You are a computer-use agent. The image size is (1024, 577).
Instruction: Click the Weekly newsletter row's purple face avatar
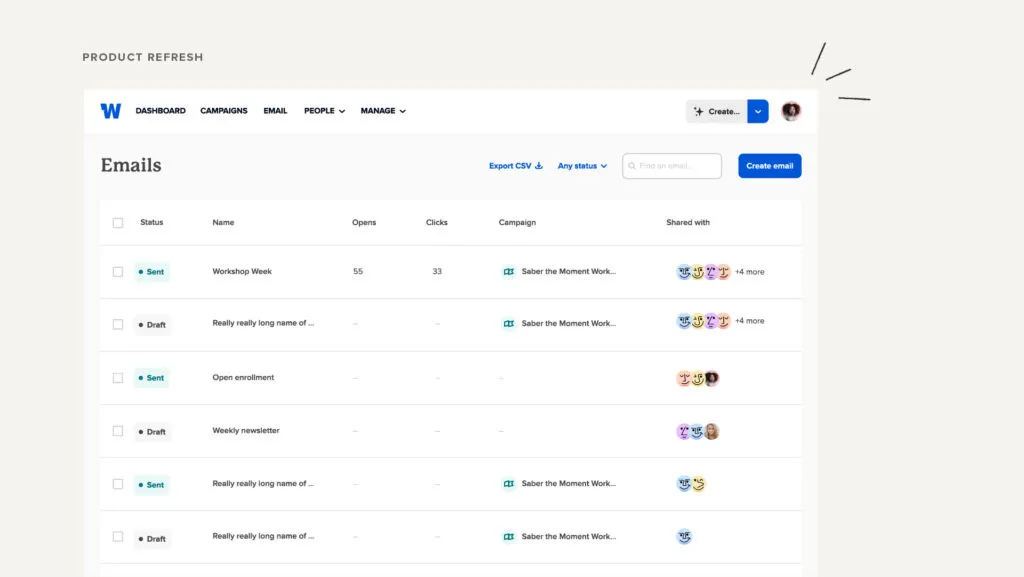click(x=683, y=431)
